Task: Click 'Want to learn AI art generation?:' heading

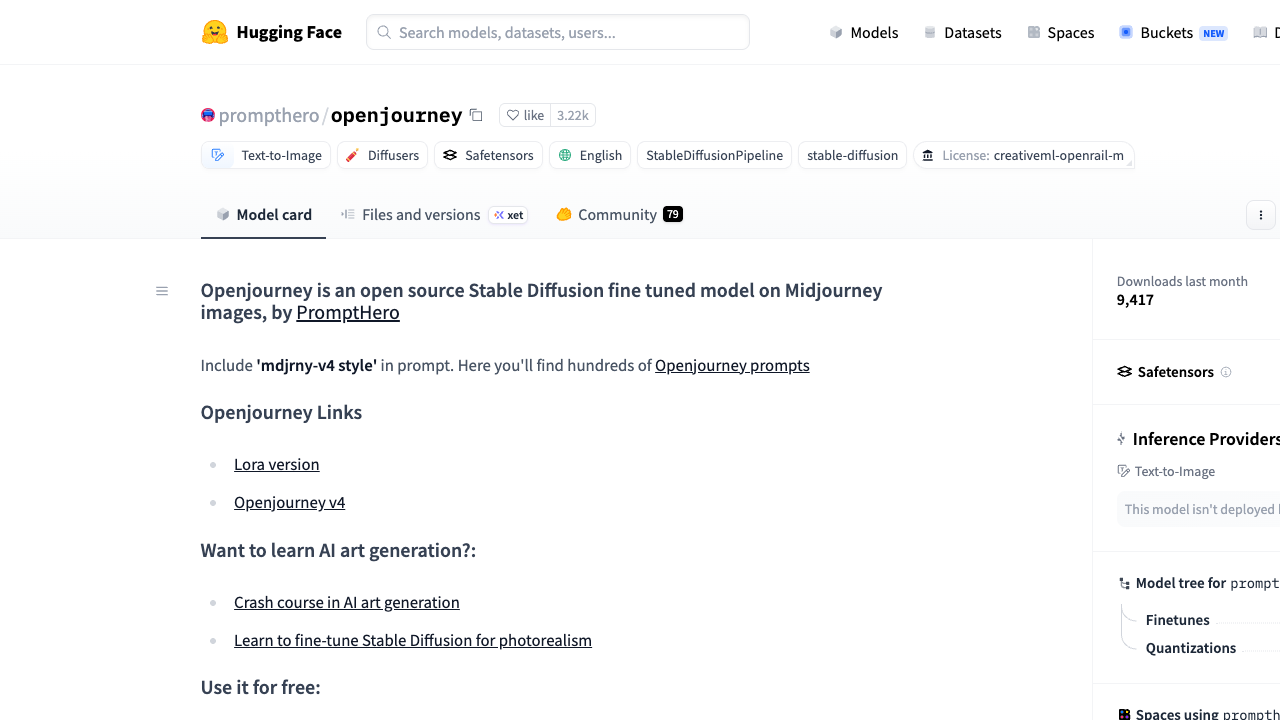Action: [x=338, y=550]
